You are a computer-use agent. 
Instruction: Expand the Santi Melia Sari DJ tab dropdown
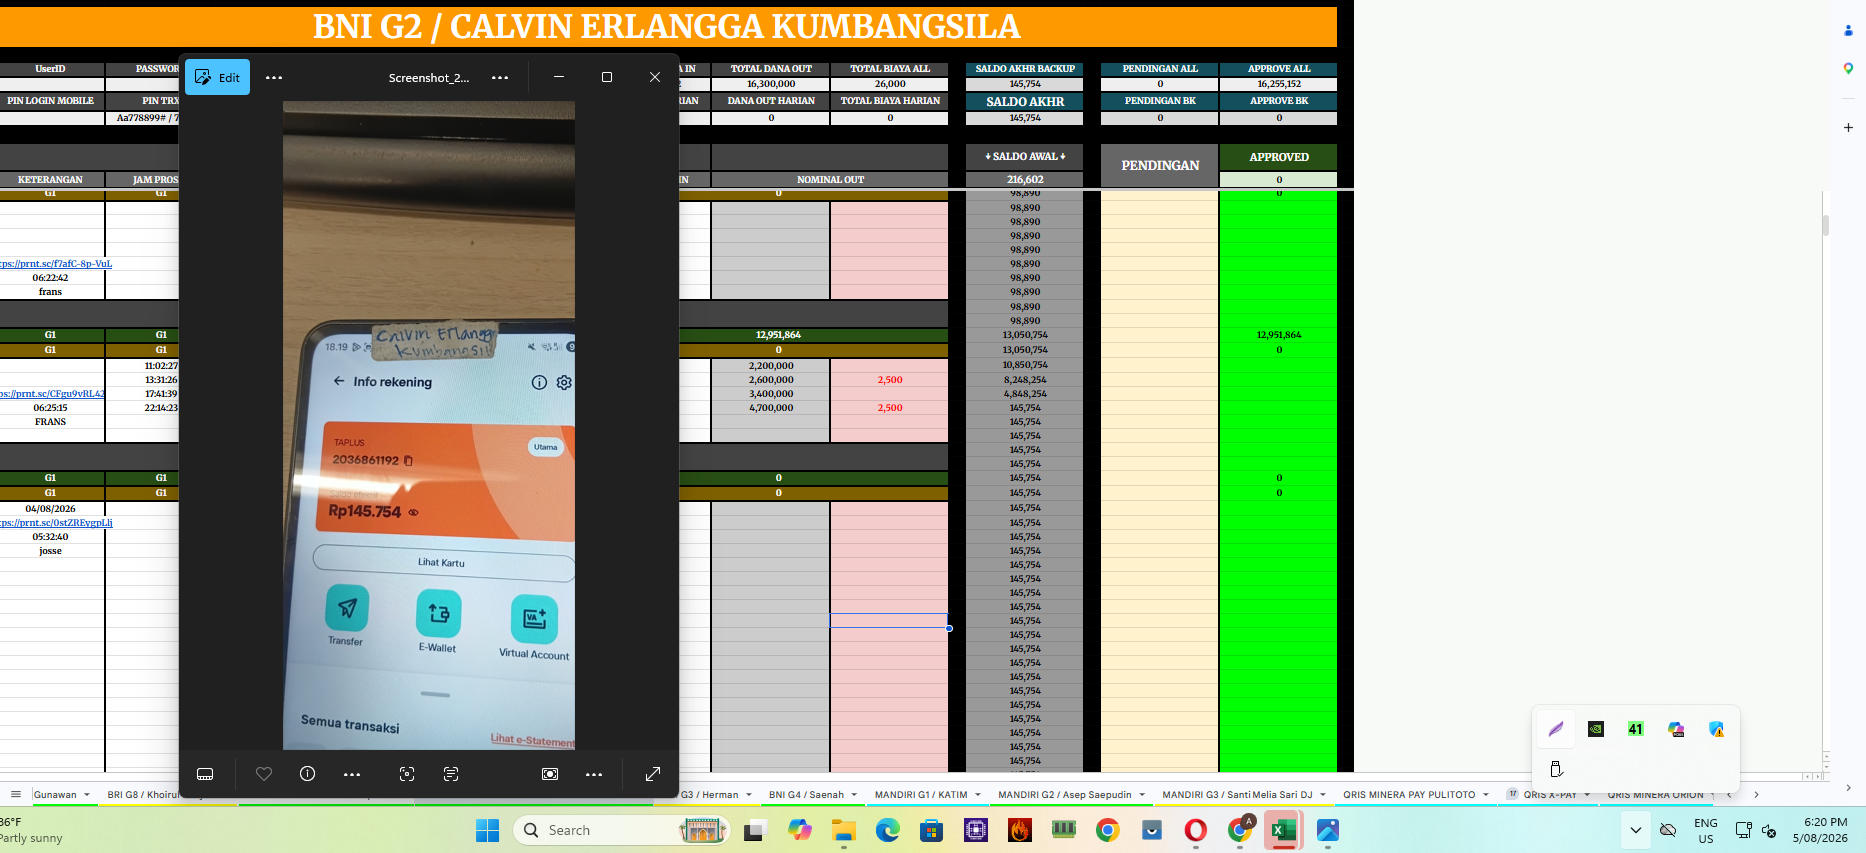1323,795
